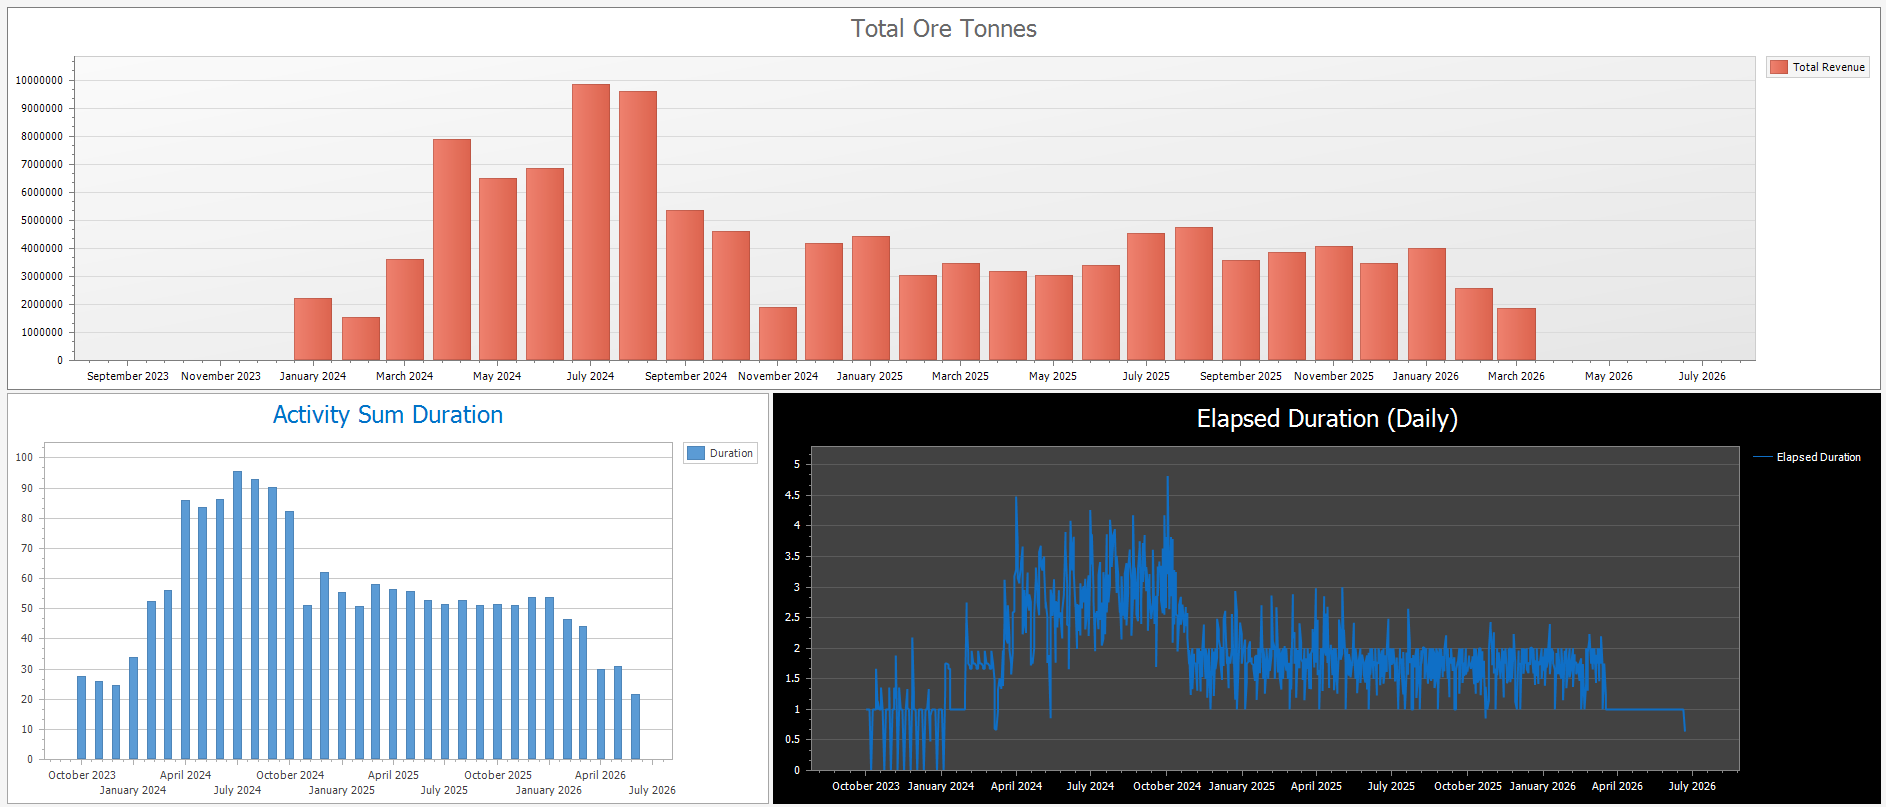Click the 100 value on Activity Sum Duration axis
The image size is (1886, 807).
[24, 457]
